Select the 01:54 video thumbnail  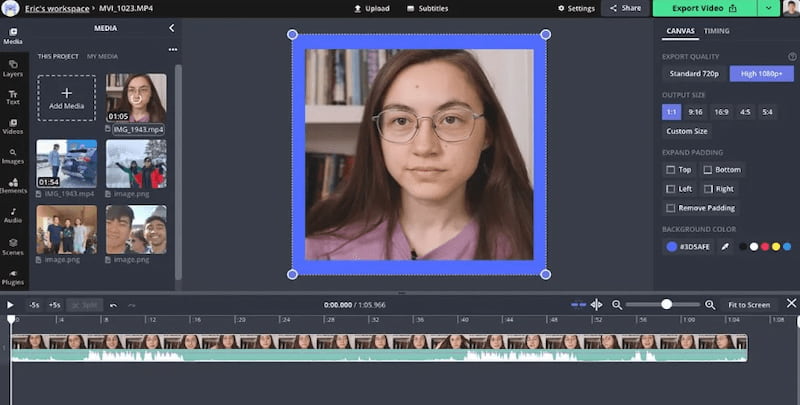(66, 164)
